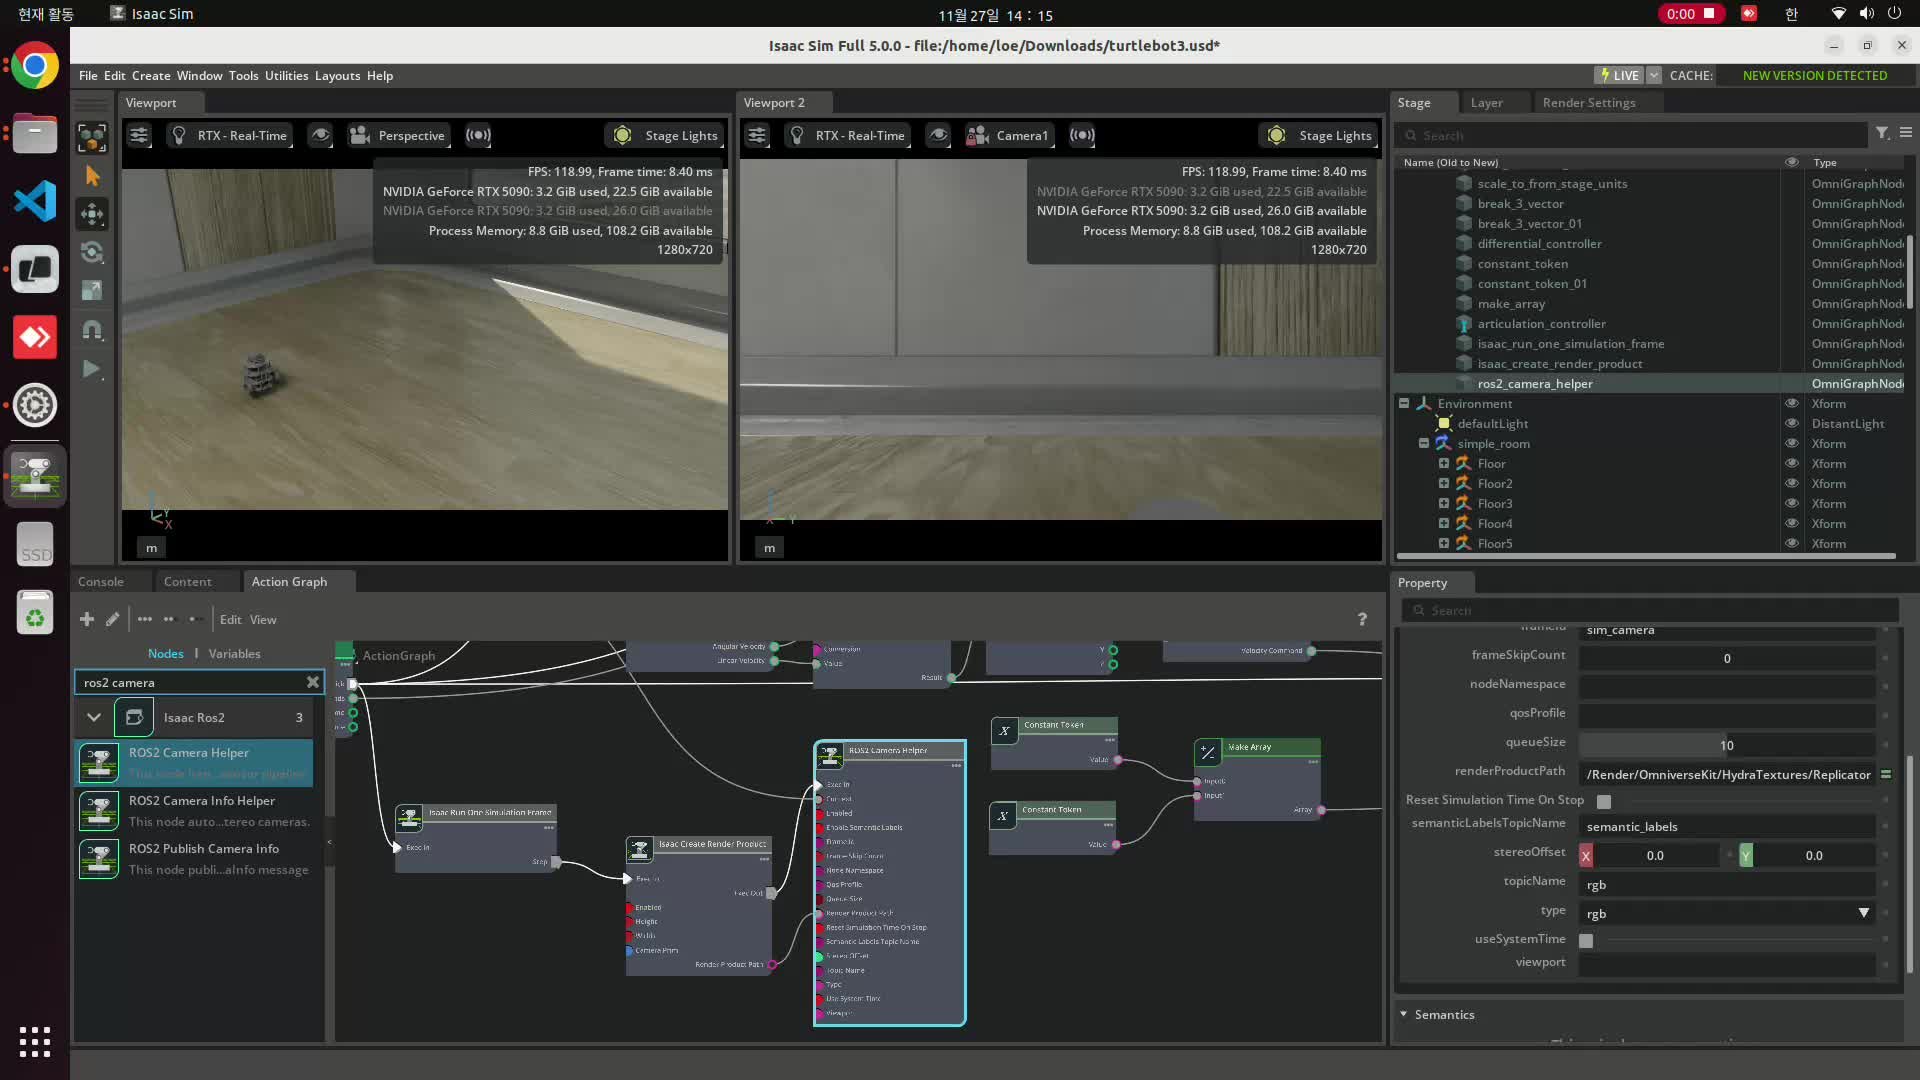
Task: Open Stage filter funnel icon
Action: [1882, 134]
